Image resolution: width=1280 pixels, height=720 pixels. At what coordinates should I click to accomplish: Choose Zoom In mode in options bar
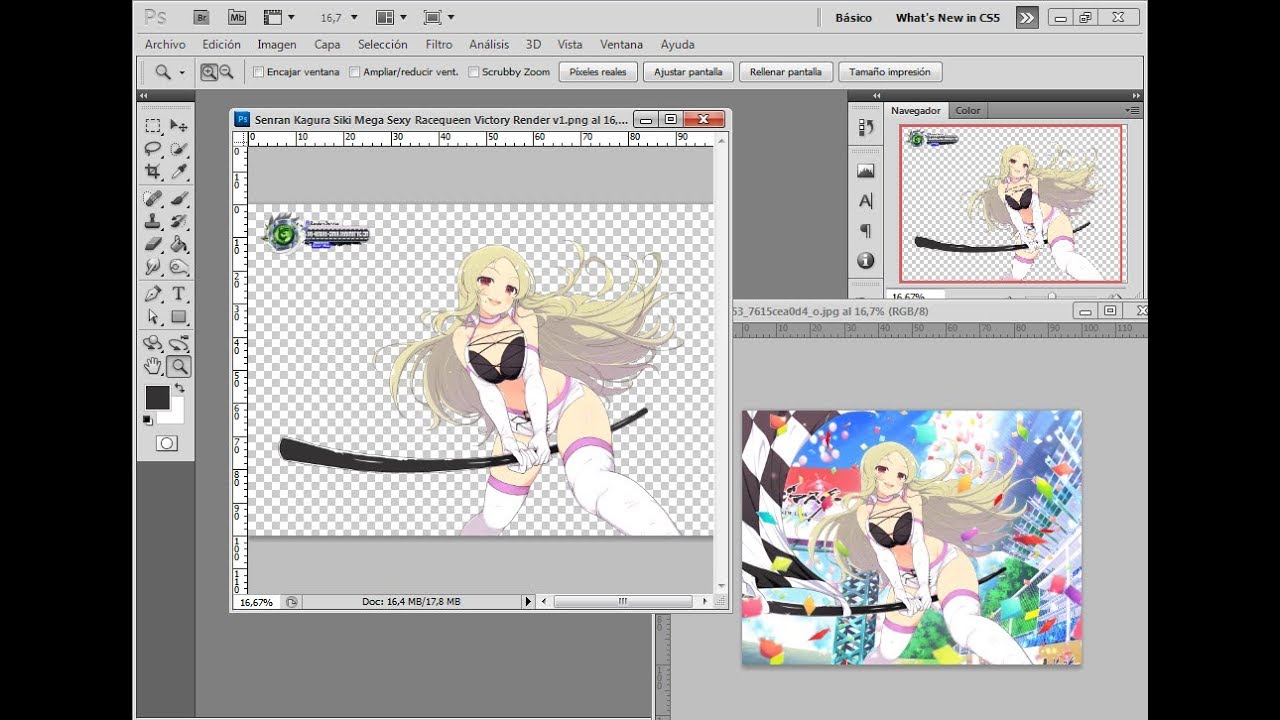(209, 72)
